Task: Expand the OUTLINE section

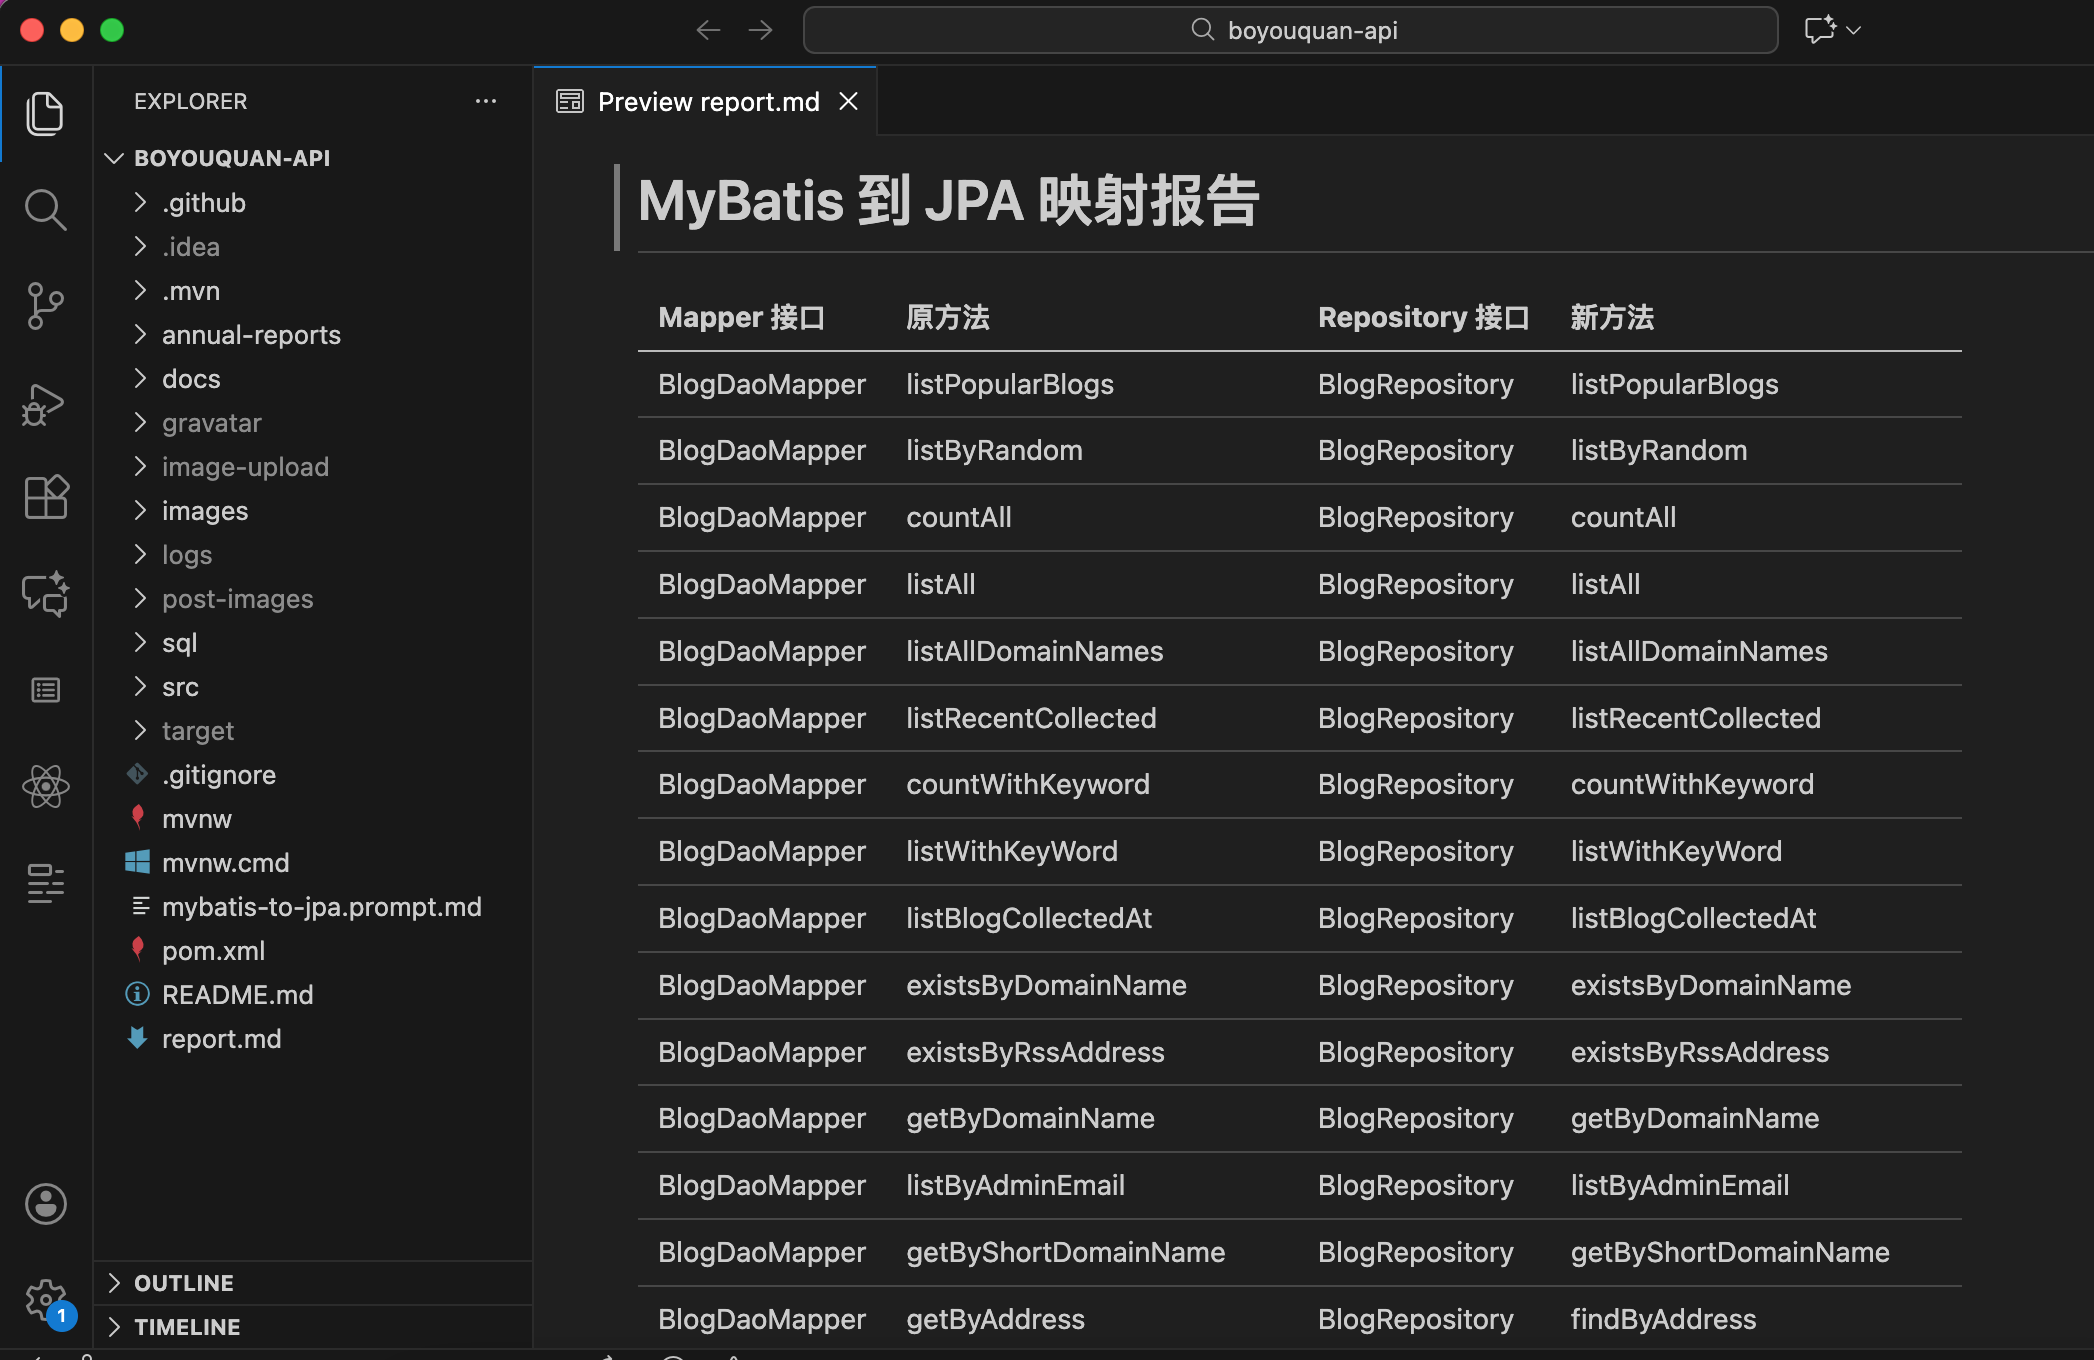Action: [183, 1282]
